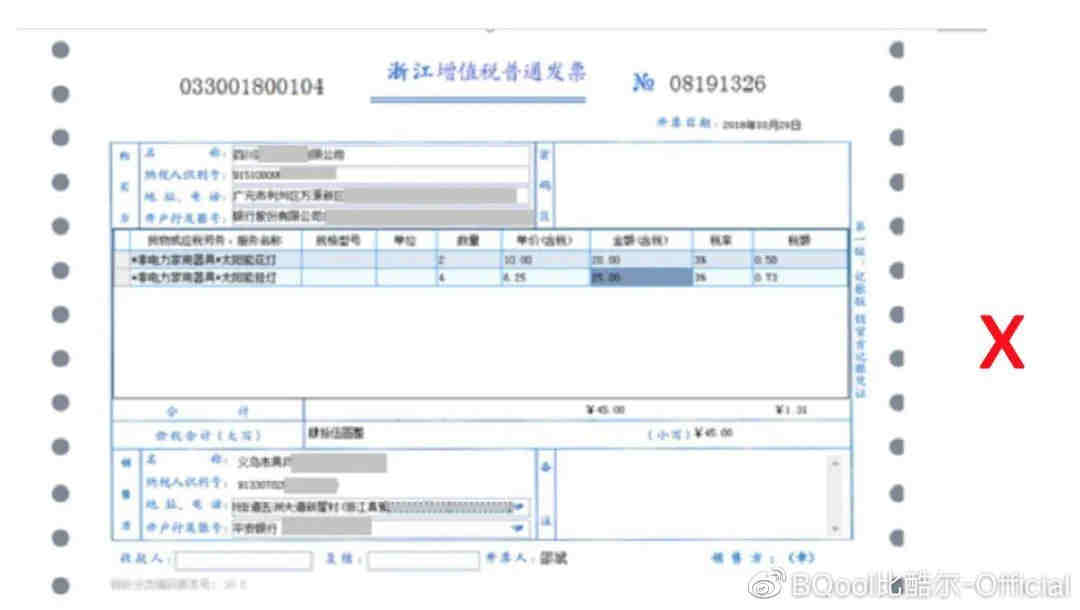The image size is (1080, 610).
Task: Click the buyer taxpayer ID input field
Action: click(x=381, y=175)
